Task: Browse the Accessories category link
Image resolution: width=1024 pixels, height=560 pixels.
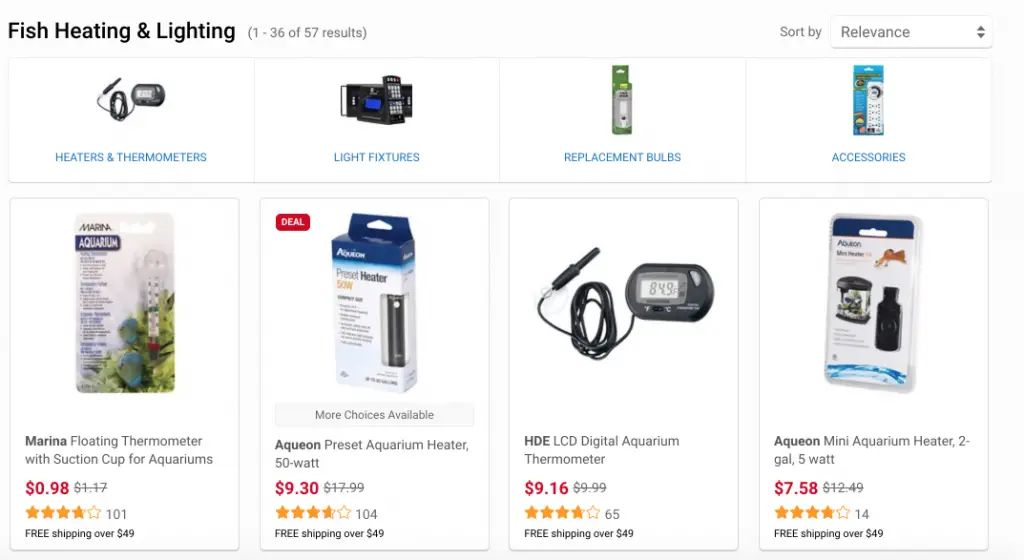Action: (868, 157)
